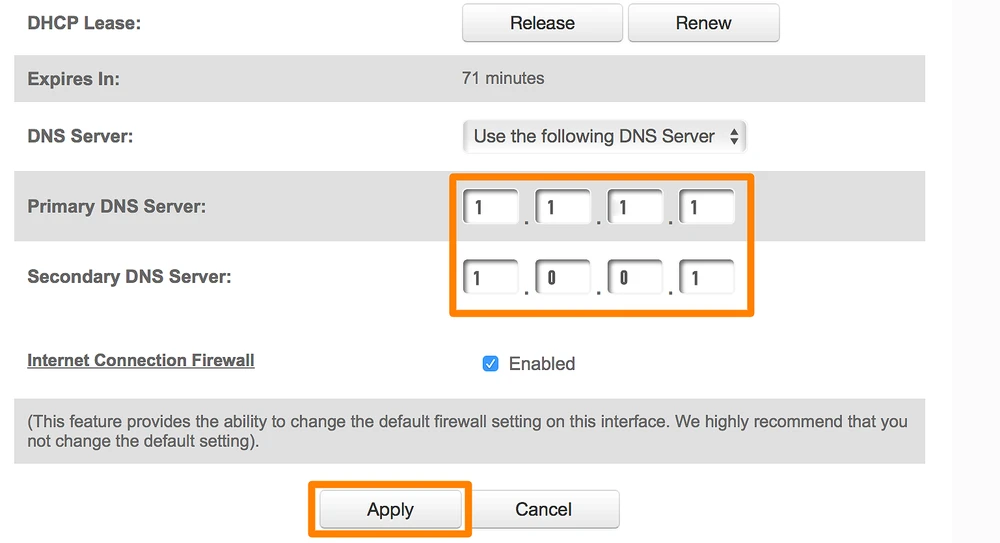The image size is (1000, 543).
Task: Open the DNS Server dropdown menu
Action: pyautogui.click(x=604, y=137)
